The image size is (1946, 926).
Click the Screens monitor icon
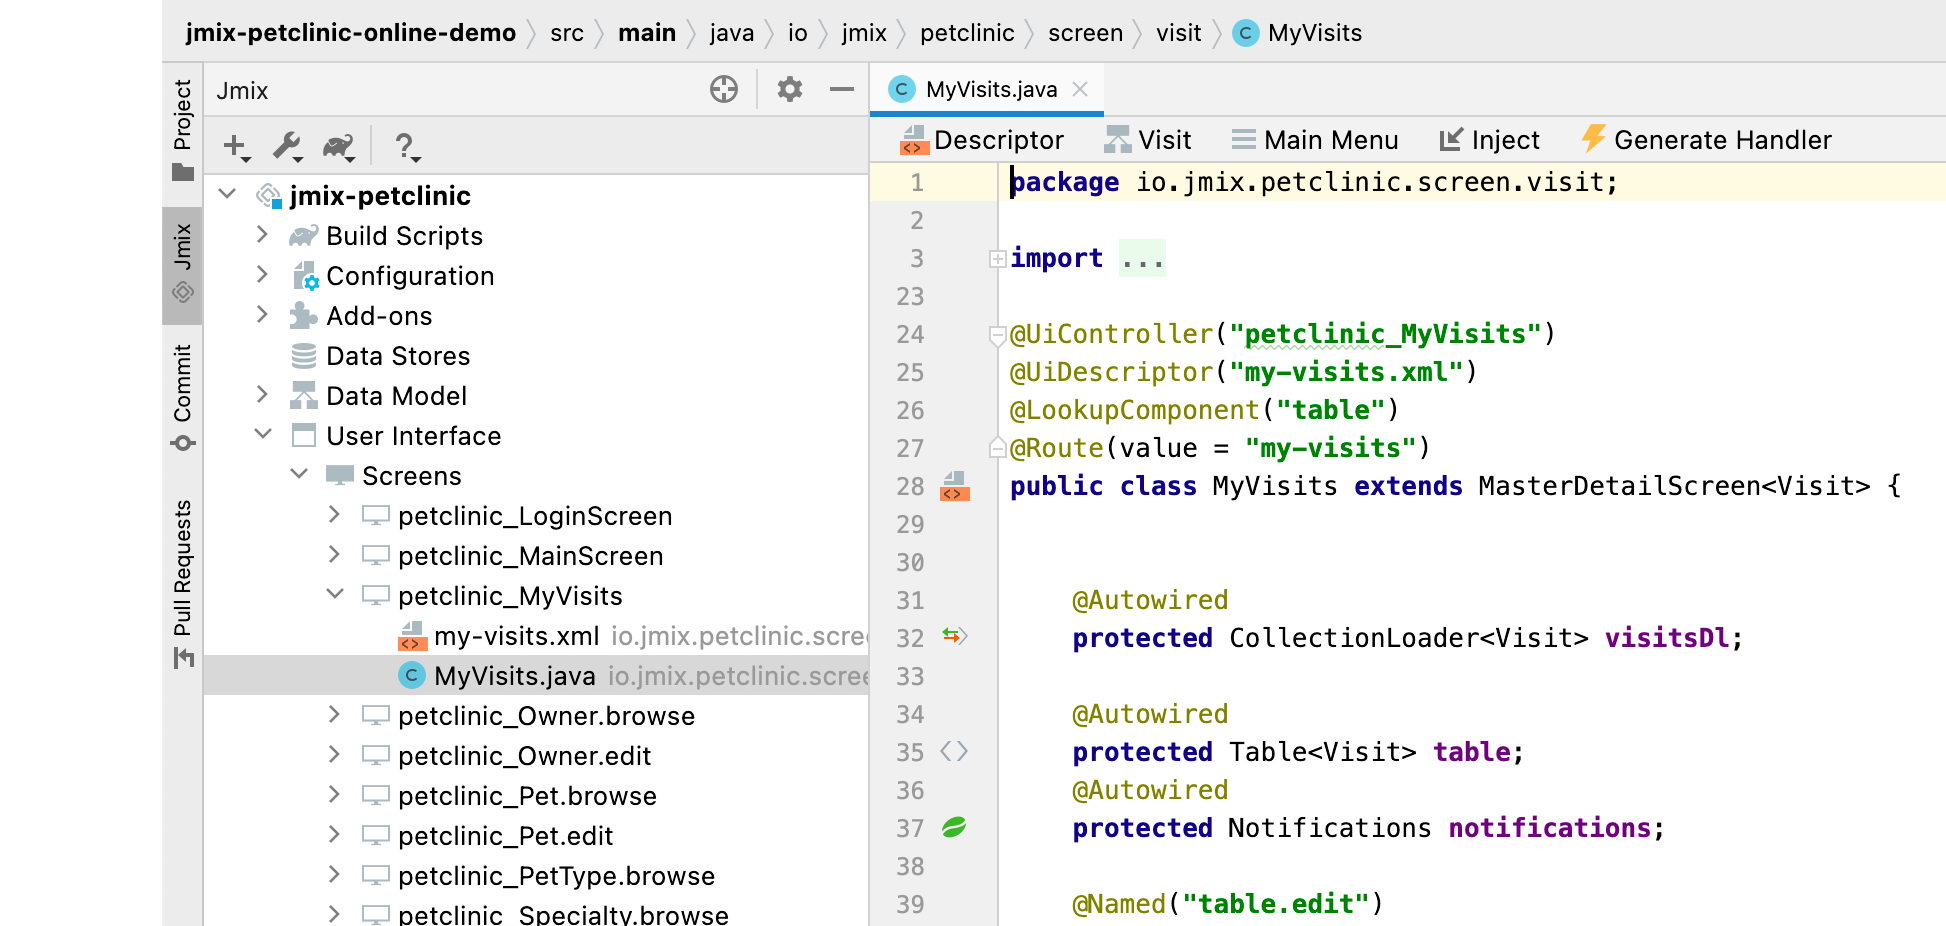(x=340, y=476)
